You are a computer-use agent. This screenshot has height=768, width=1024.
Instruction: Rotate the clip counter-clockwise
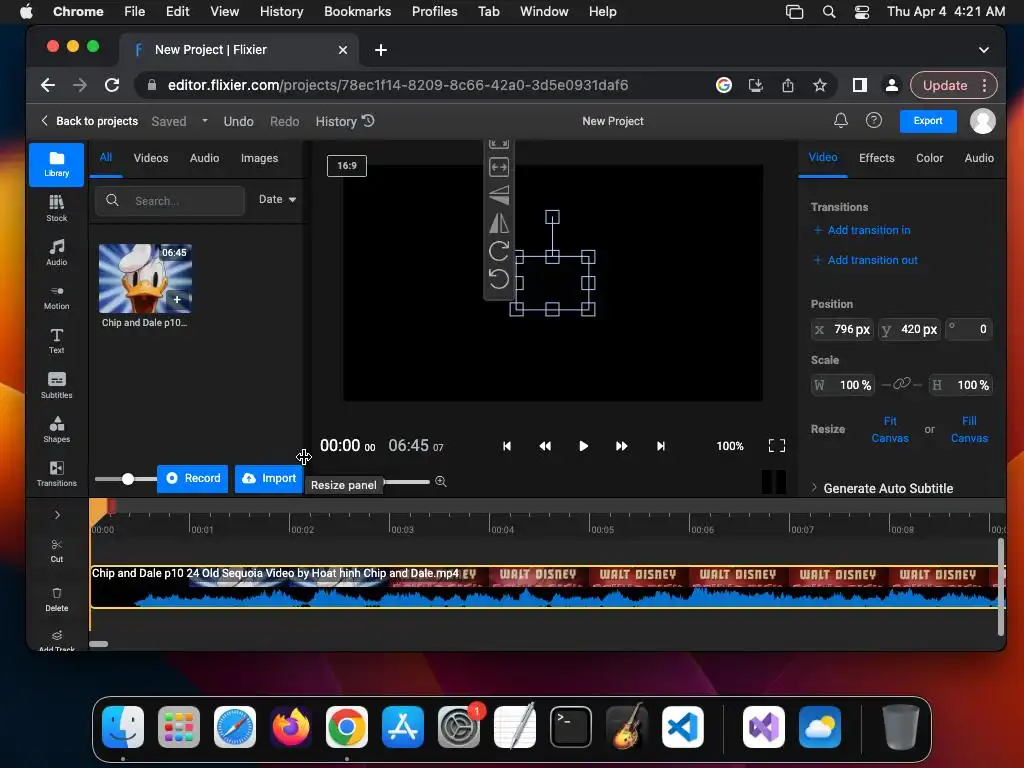pyautogui.click(x=499, y=280)
